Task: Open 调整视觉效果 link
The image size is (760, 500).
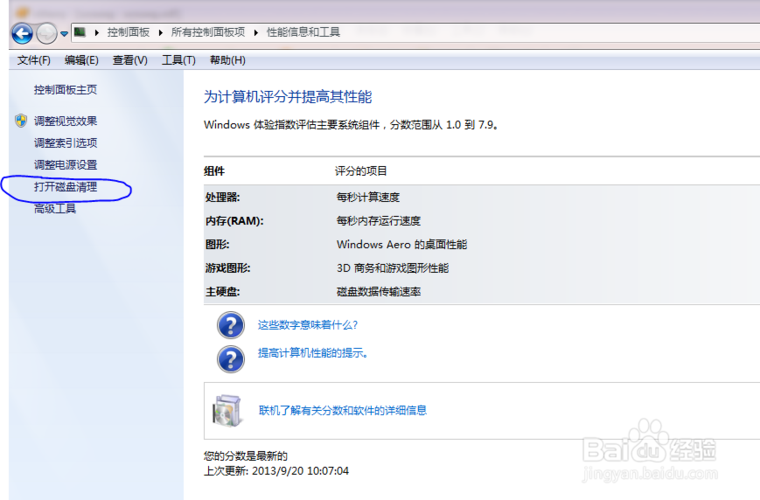Action: [65, 121]
